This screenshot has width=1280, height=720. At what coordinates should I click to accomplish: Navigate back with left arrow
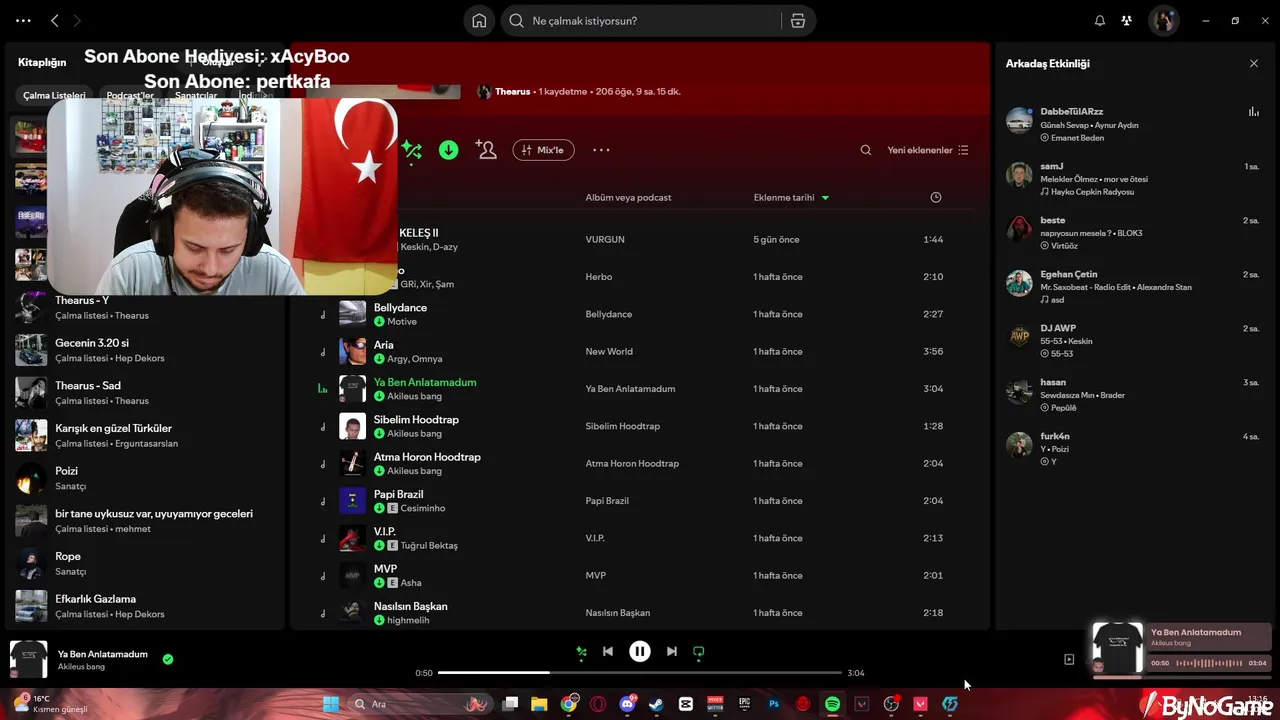click(x=55, y=21)
